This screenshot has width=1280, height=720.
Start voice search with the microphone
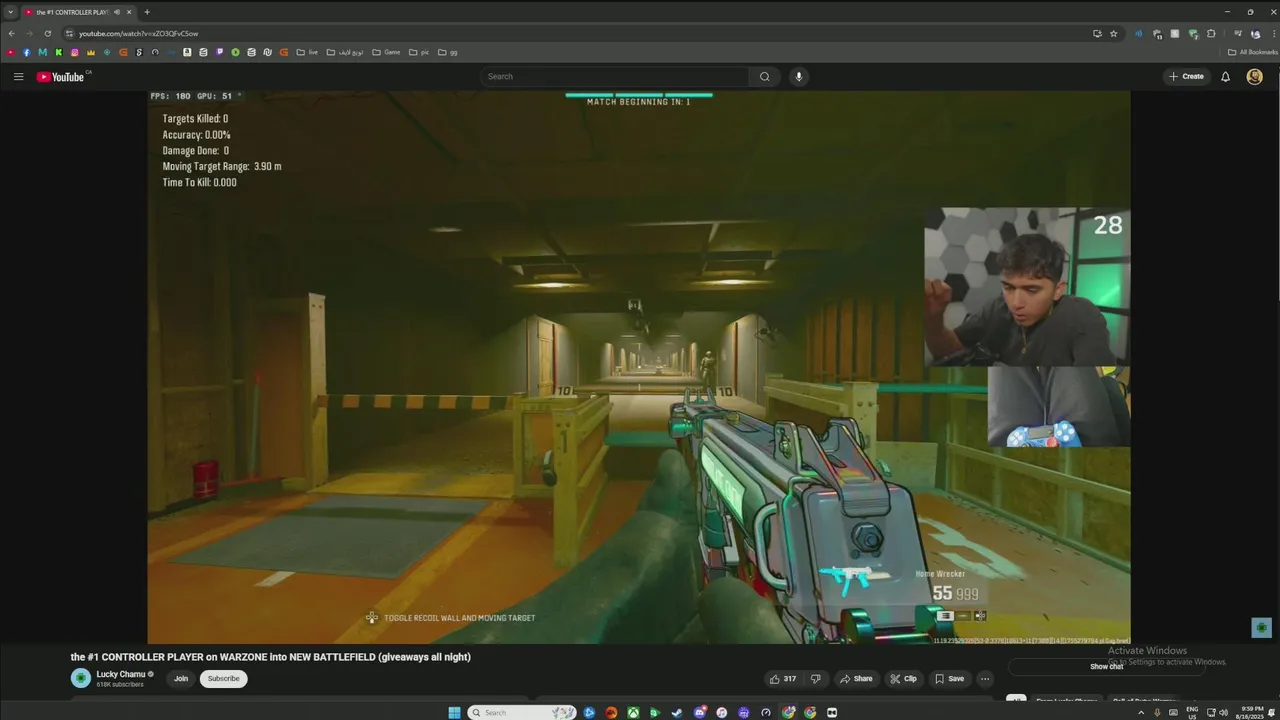tap(798, 77)
